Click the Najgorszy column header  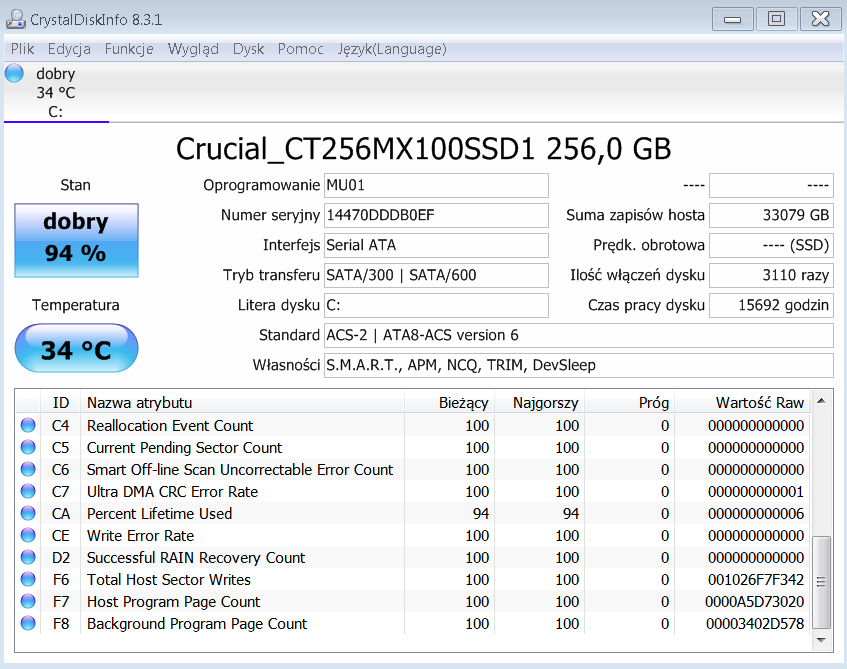click(540, 403)
